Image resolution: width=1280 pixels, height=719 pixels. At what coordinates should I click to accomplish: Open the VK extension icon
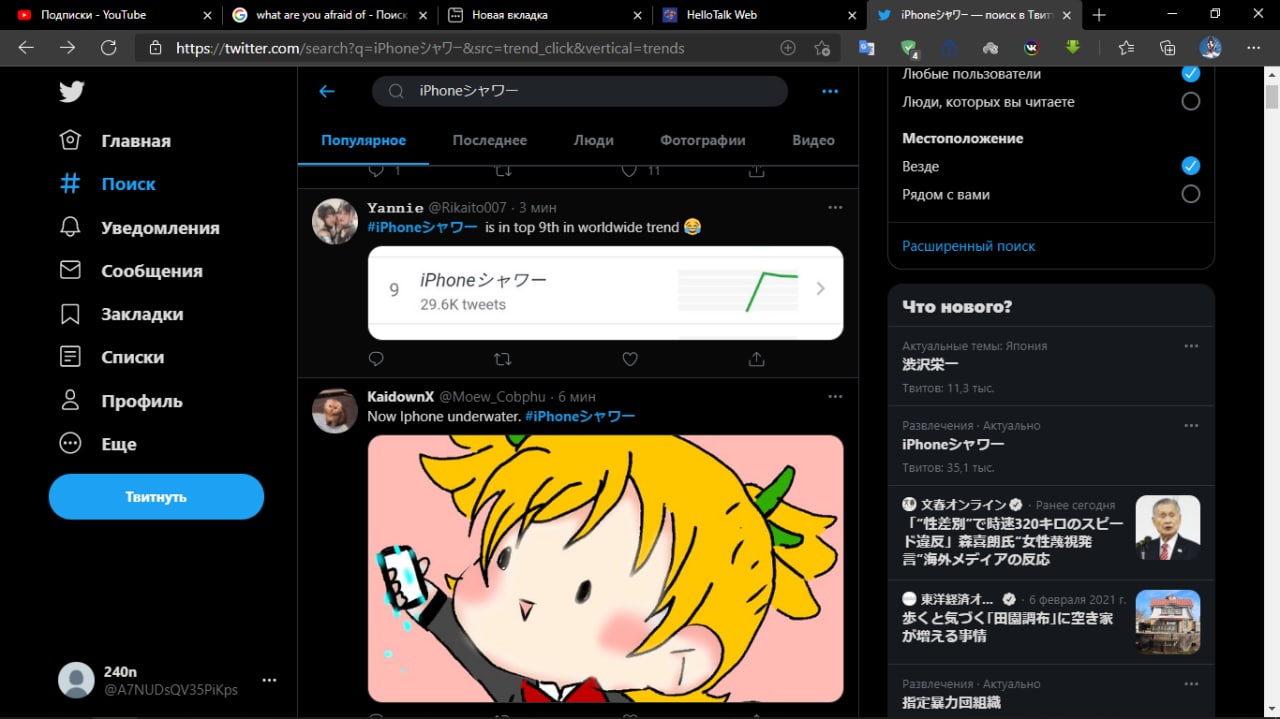(1031, 48)
